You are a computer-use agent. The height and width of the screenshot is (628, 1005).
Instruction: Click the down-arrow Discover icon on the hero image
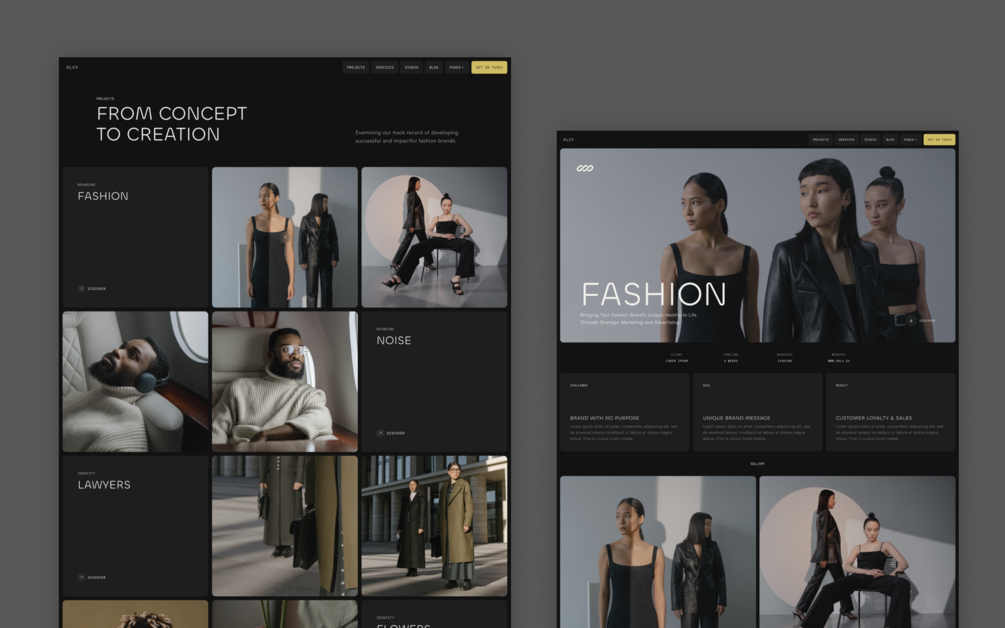point(911,320)
